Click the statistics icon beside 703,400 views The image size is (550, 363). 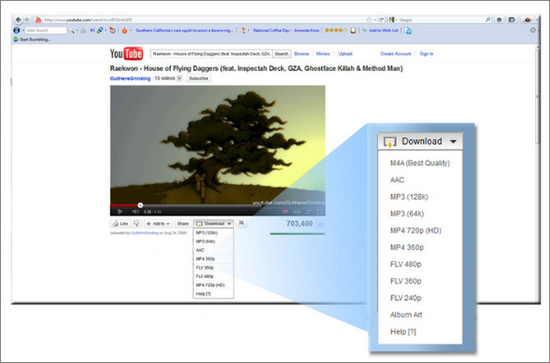pos(320,224)
